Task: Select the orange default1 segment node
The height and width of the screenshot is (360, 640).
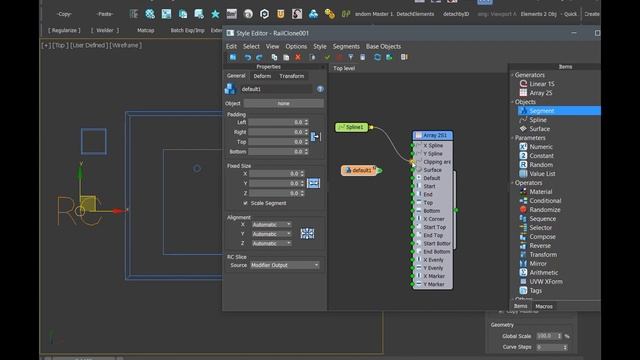Action: pos(359,170)
